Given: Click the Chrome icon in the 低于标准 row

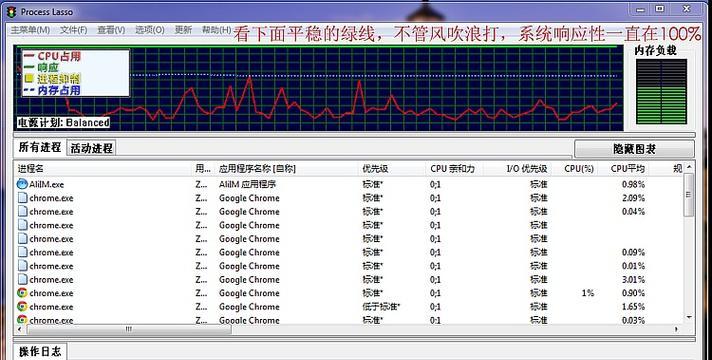Looking at the screenshot, I should coord(22,307).
